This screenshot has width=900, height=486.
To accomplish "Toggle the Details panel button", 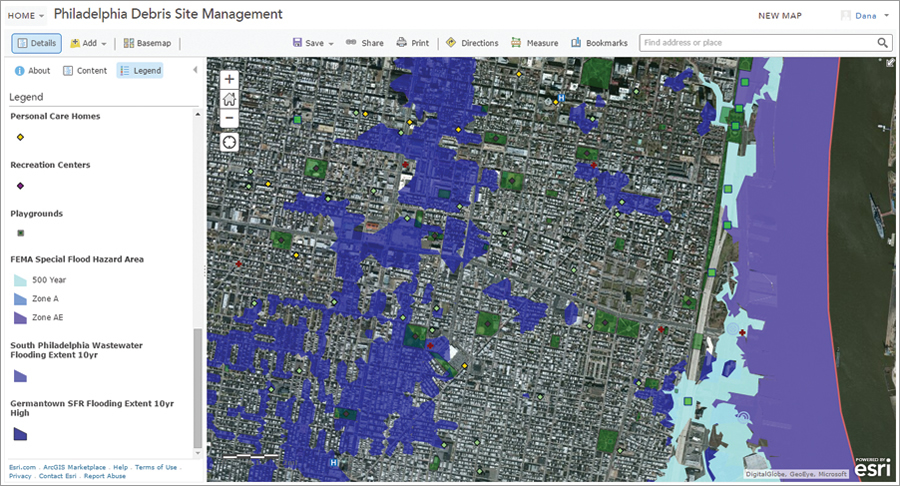I will click(x=37, y=43).
